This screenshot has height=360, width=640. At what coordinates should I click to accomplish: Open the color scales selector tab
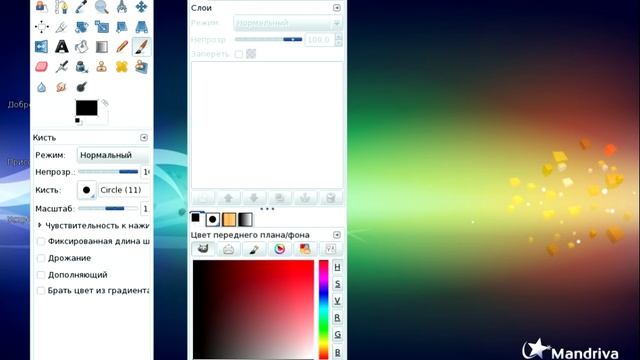point(331,249)
